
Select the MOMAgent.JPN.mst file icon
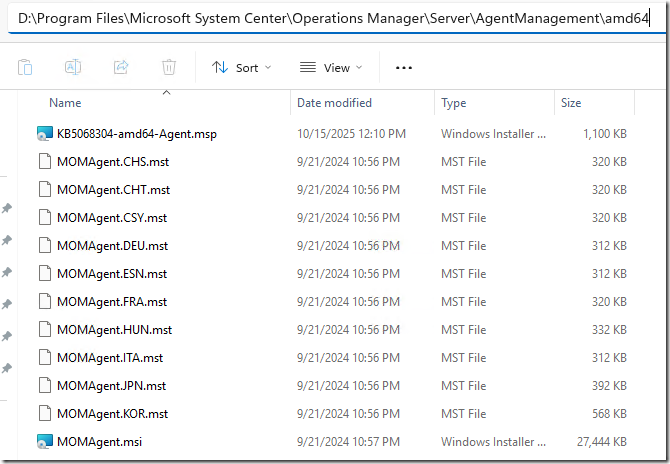click(45, 386)
